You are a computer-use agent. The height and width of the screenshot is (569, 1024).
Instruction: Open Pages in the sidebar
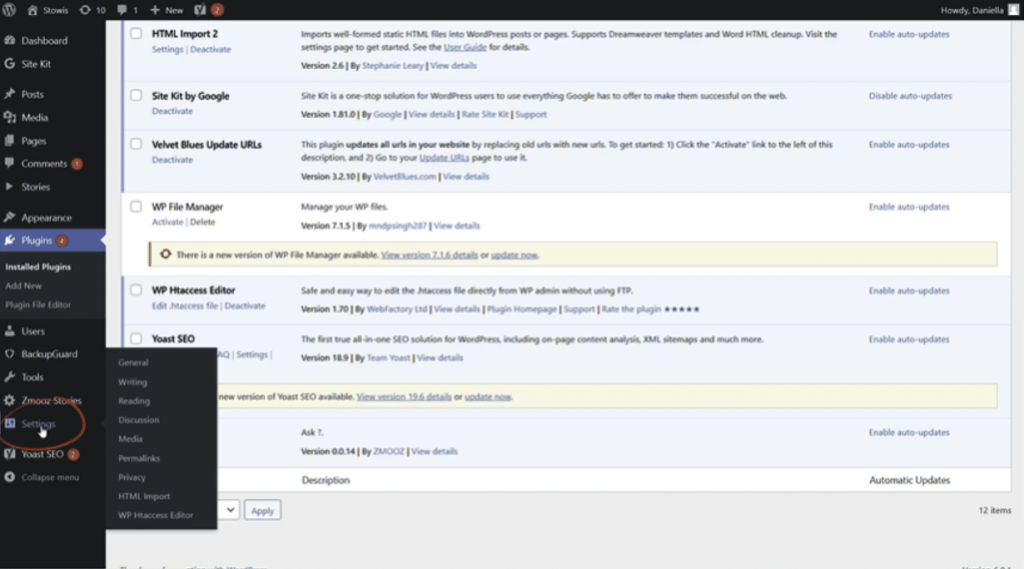pyautogui.click(x=33, y=140)
